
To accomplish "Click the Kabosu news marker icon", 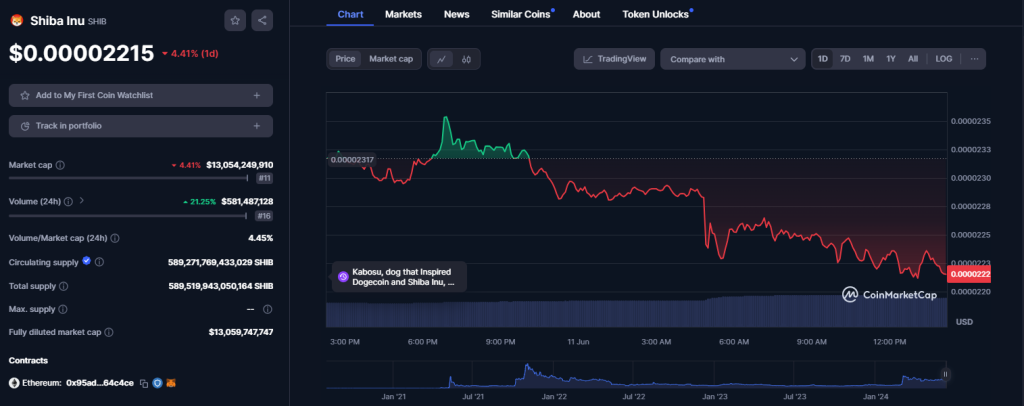I will tap(343, 277).
